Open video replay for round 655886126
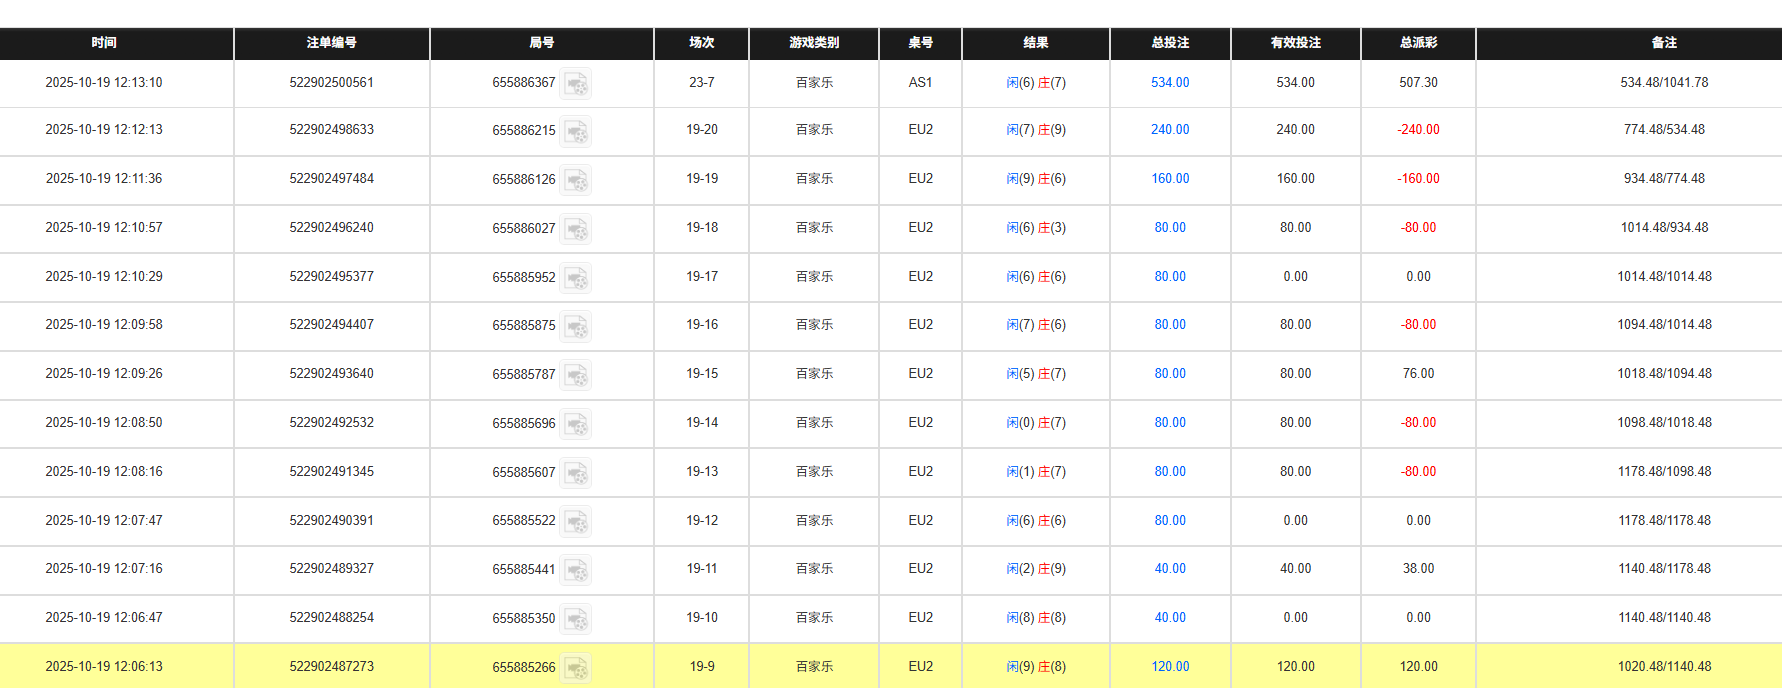1782x688 pixels. click(x=576, y=180)
